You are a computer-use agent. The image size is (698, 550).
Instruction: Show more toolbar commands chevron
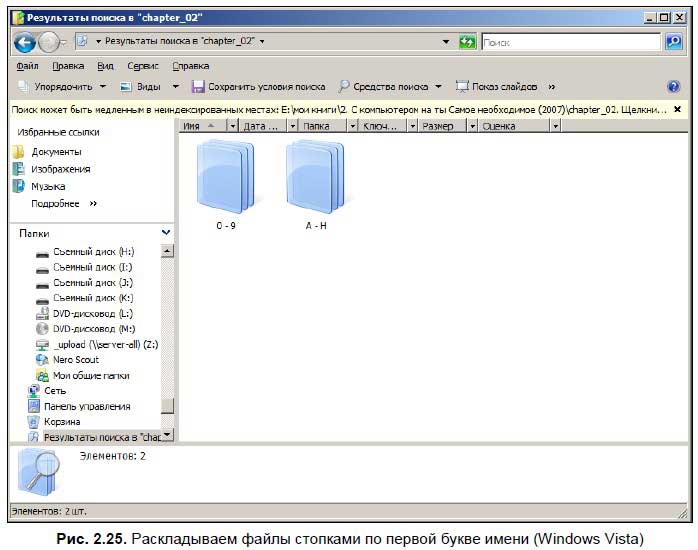click(x=552, y=86)
